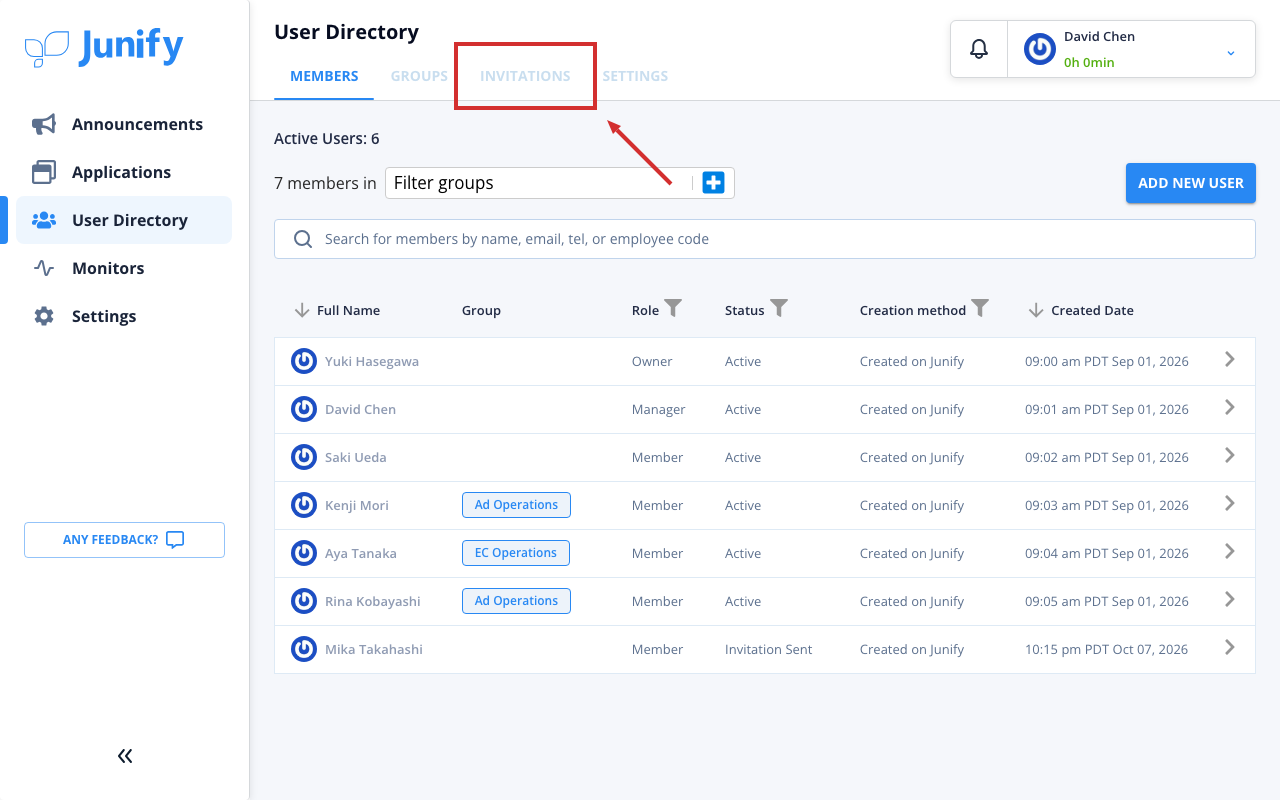Click the EC Operations group tag
The width and height of the screenshot is (1280, 800).
tap(516, 553)
